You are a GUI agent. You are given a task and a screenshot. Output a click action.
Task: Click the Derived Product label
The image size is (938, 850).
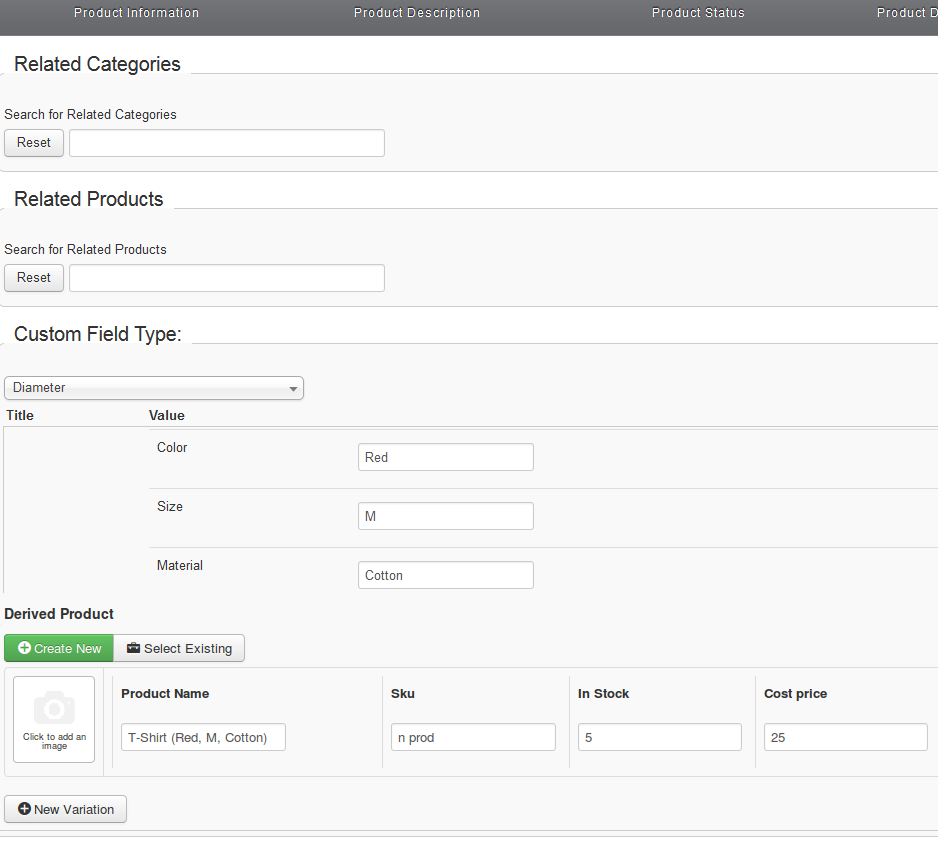[59, 614]
